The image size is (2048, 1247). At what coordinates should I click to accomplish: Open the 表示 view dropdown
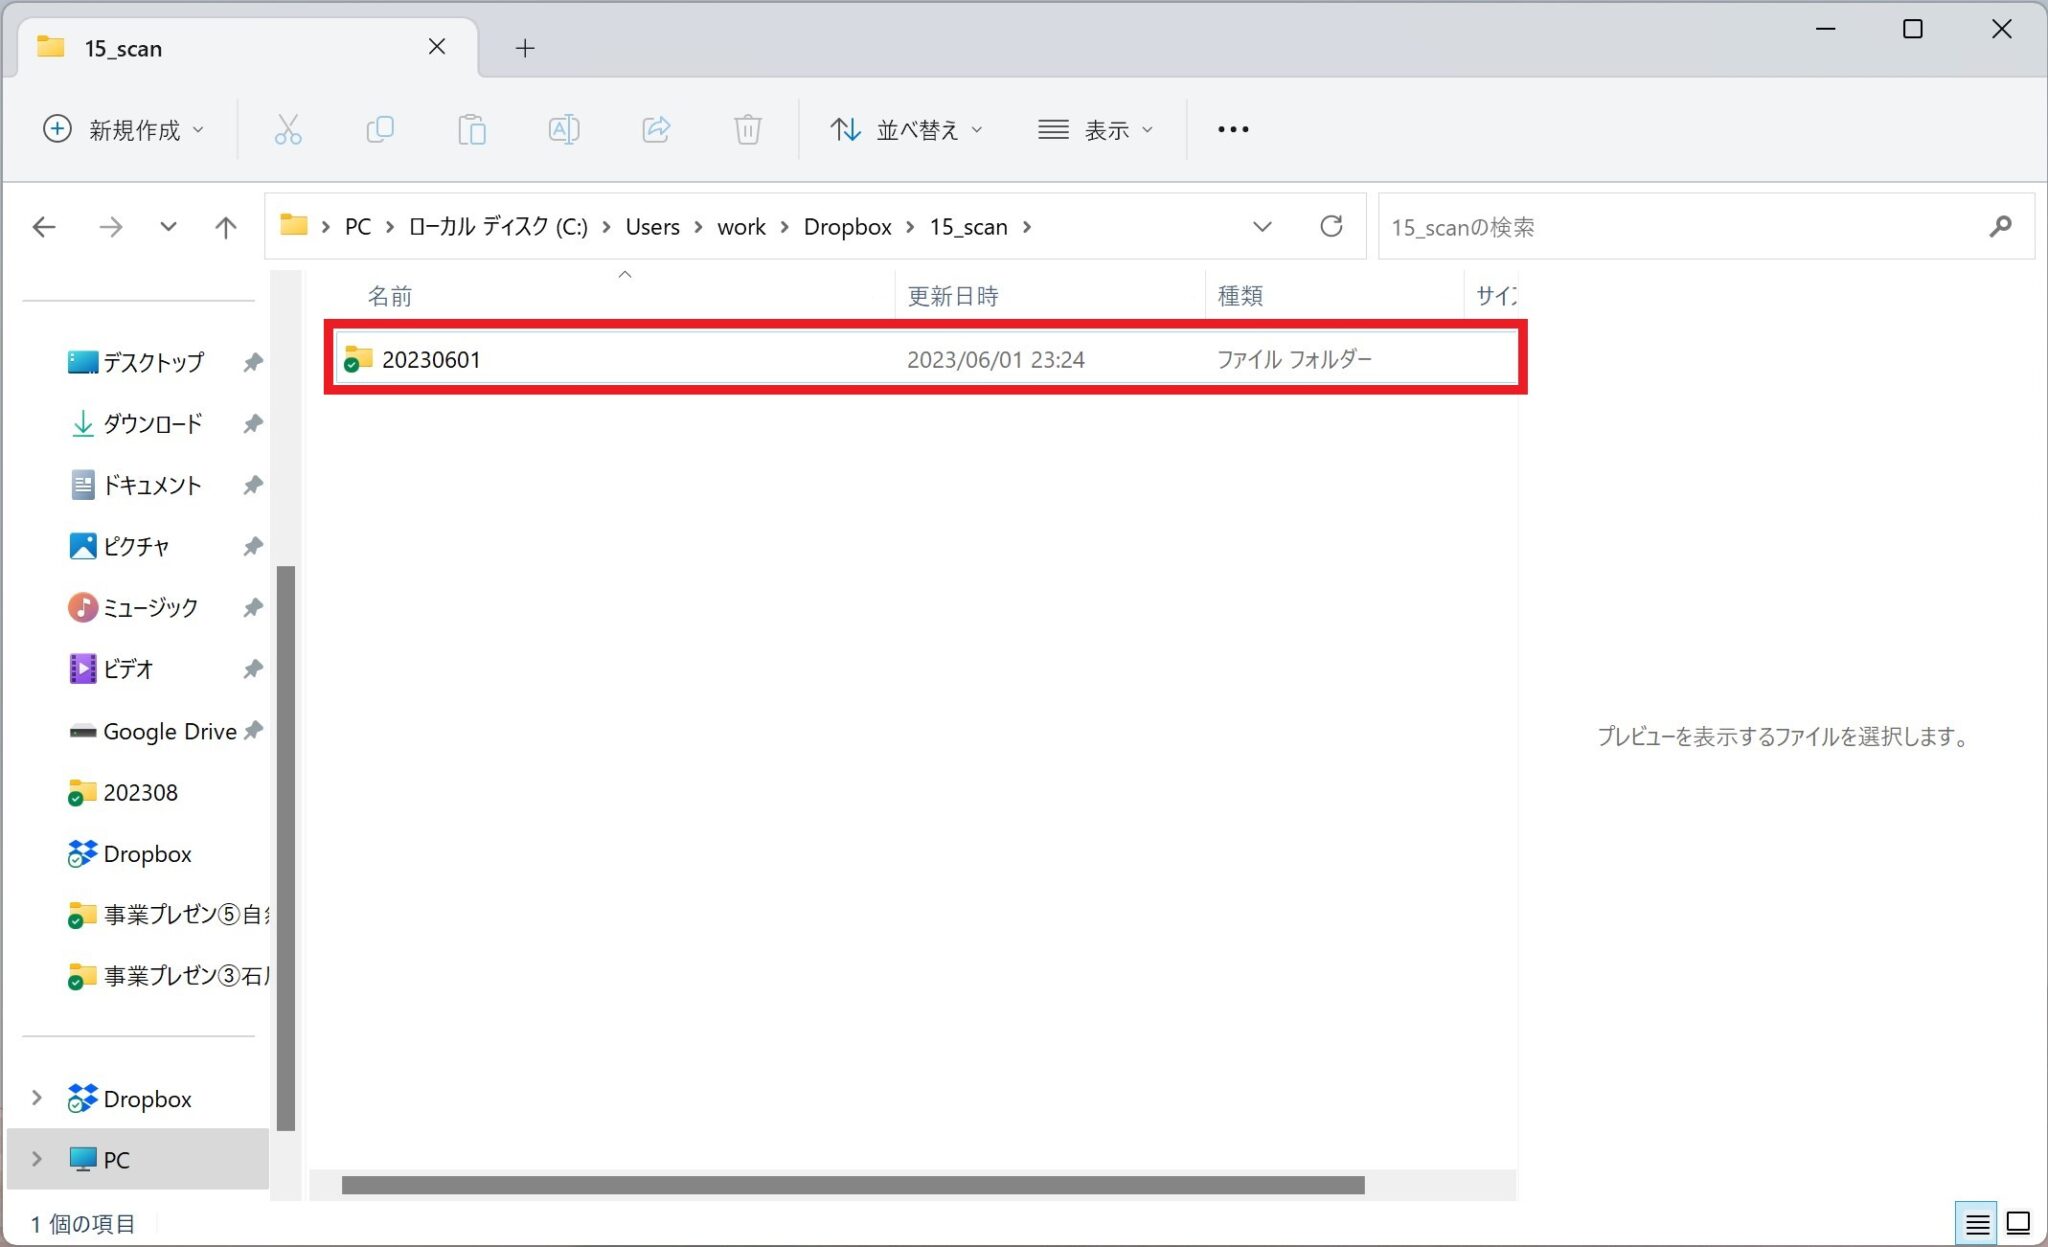(1096, 129)
